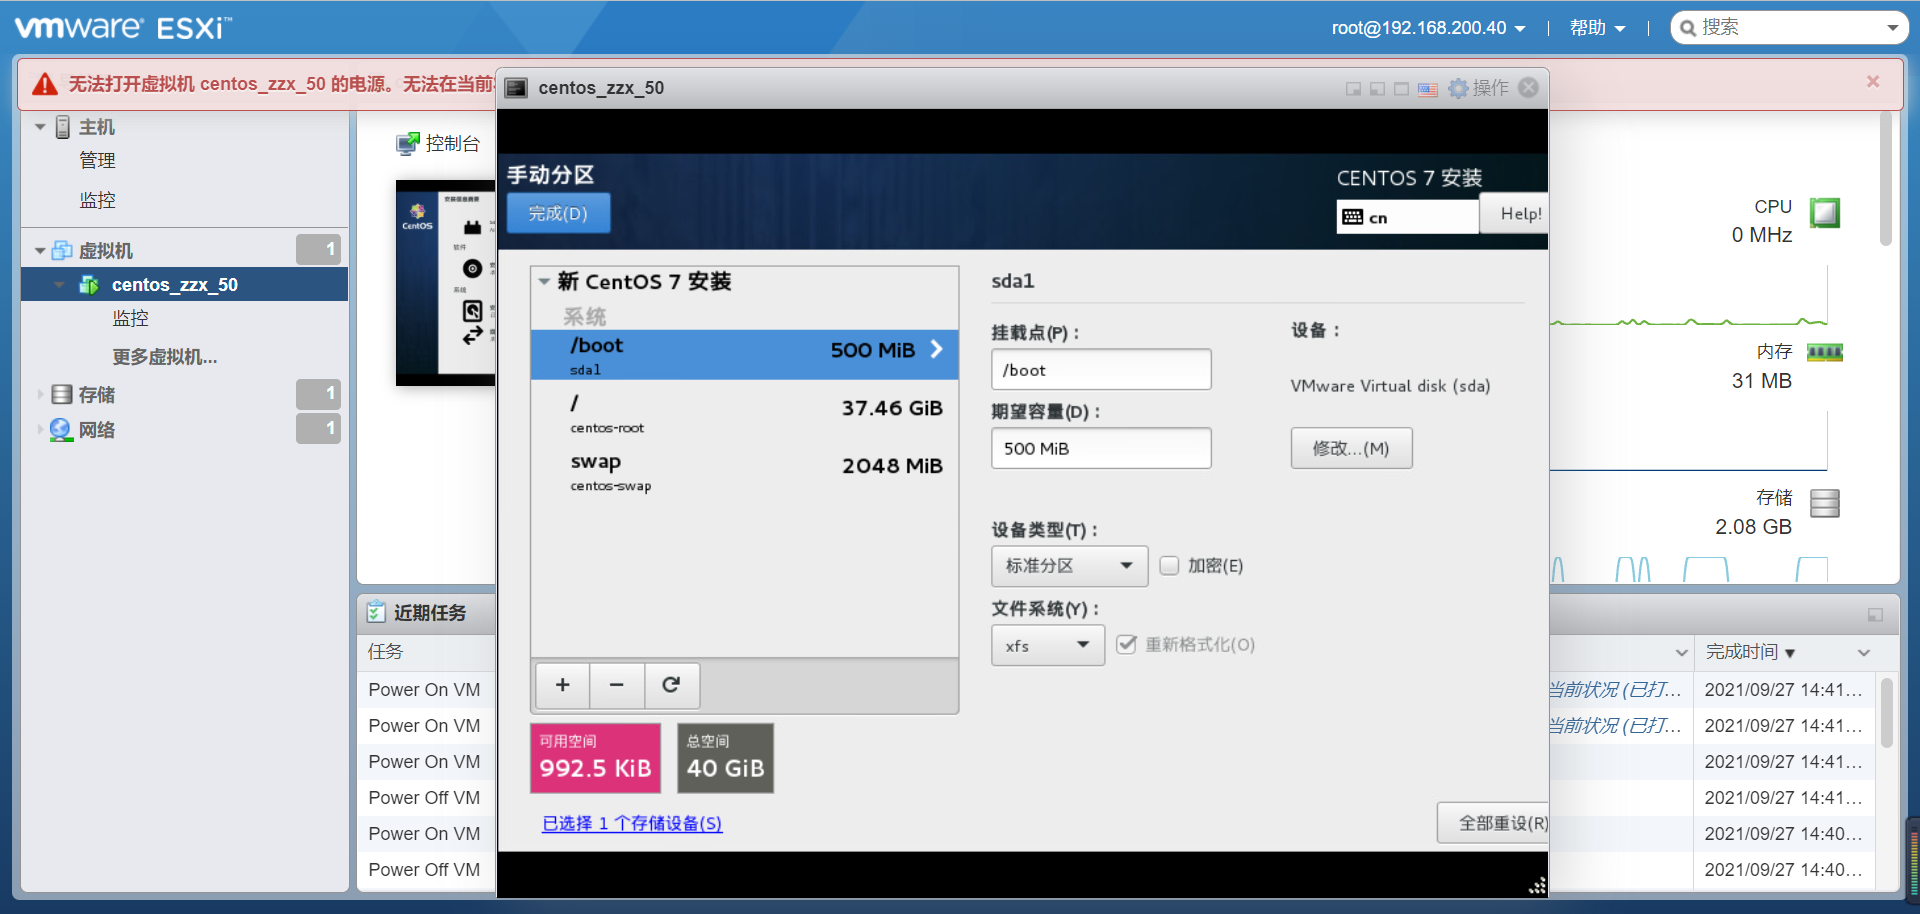Click the console window title screen icon
The height and width of the screenshot is (914, 1920).
[516, 88]
